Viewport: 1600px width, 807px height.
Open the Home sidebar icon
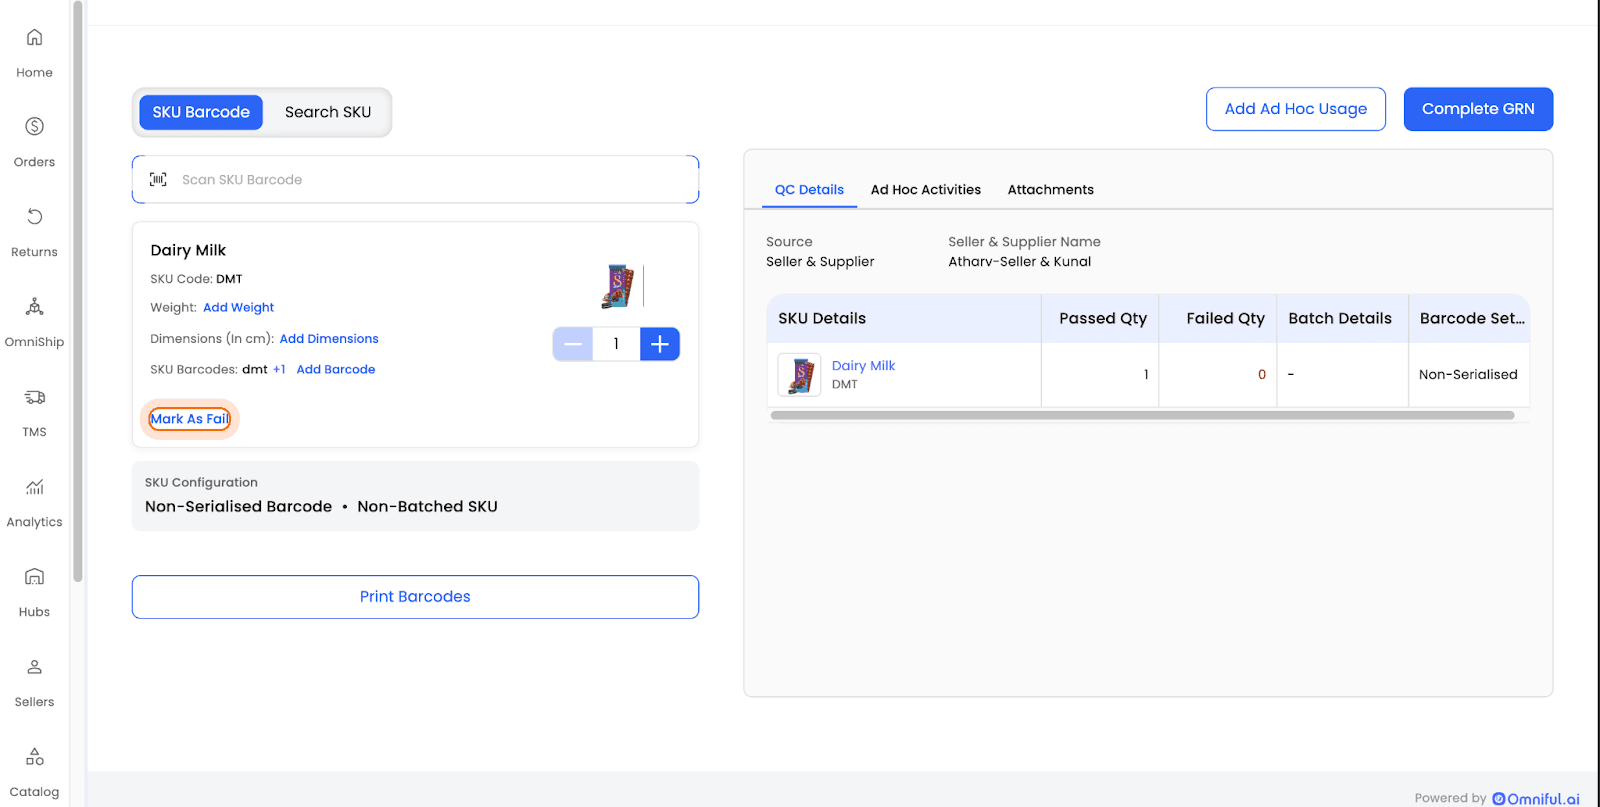pyautogui.click(x=34, y=38)
